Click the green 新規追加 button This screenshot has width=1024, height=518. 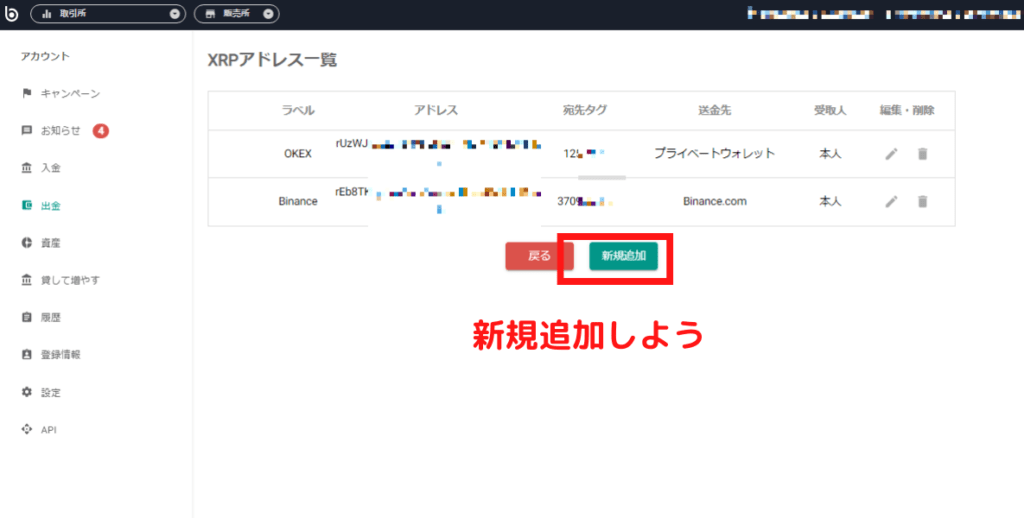click(x=623, y=256)
